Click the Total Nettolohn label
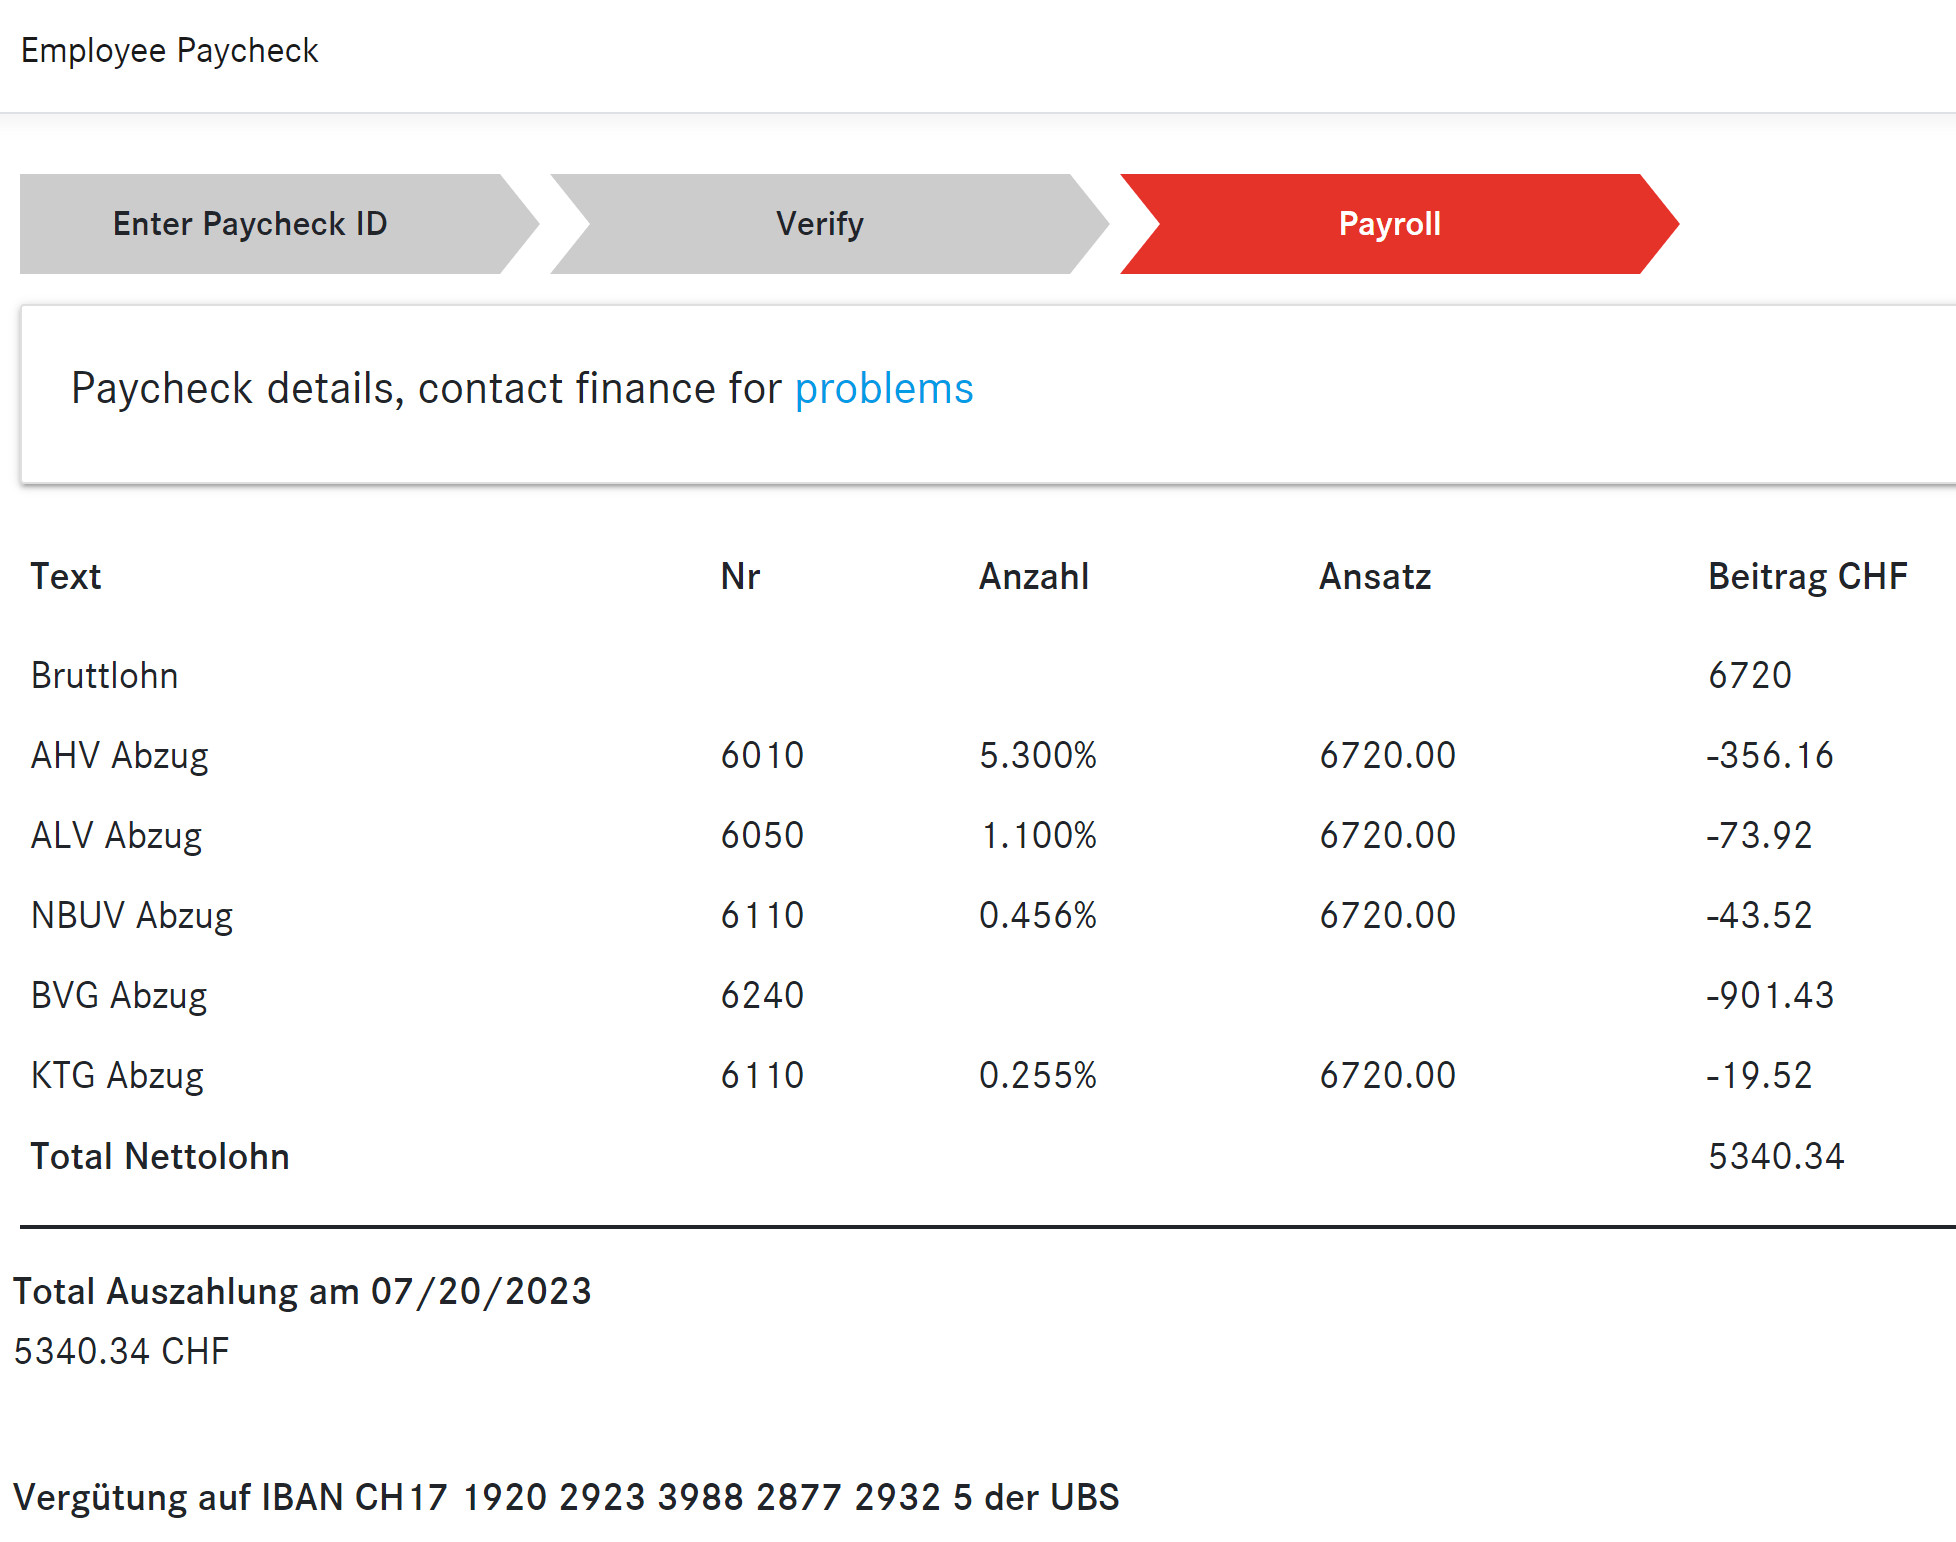Viewport: 1956px width, 1542px height. pos(160,1157)
